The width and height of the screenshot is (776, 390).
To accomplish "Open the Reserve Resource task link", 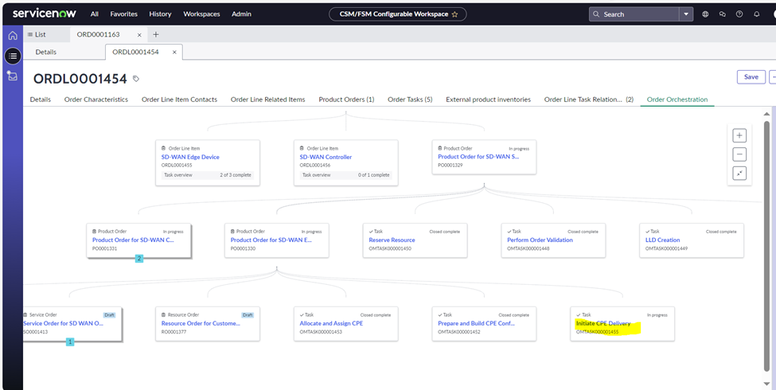I will tap(392, 240).
